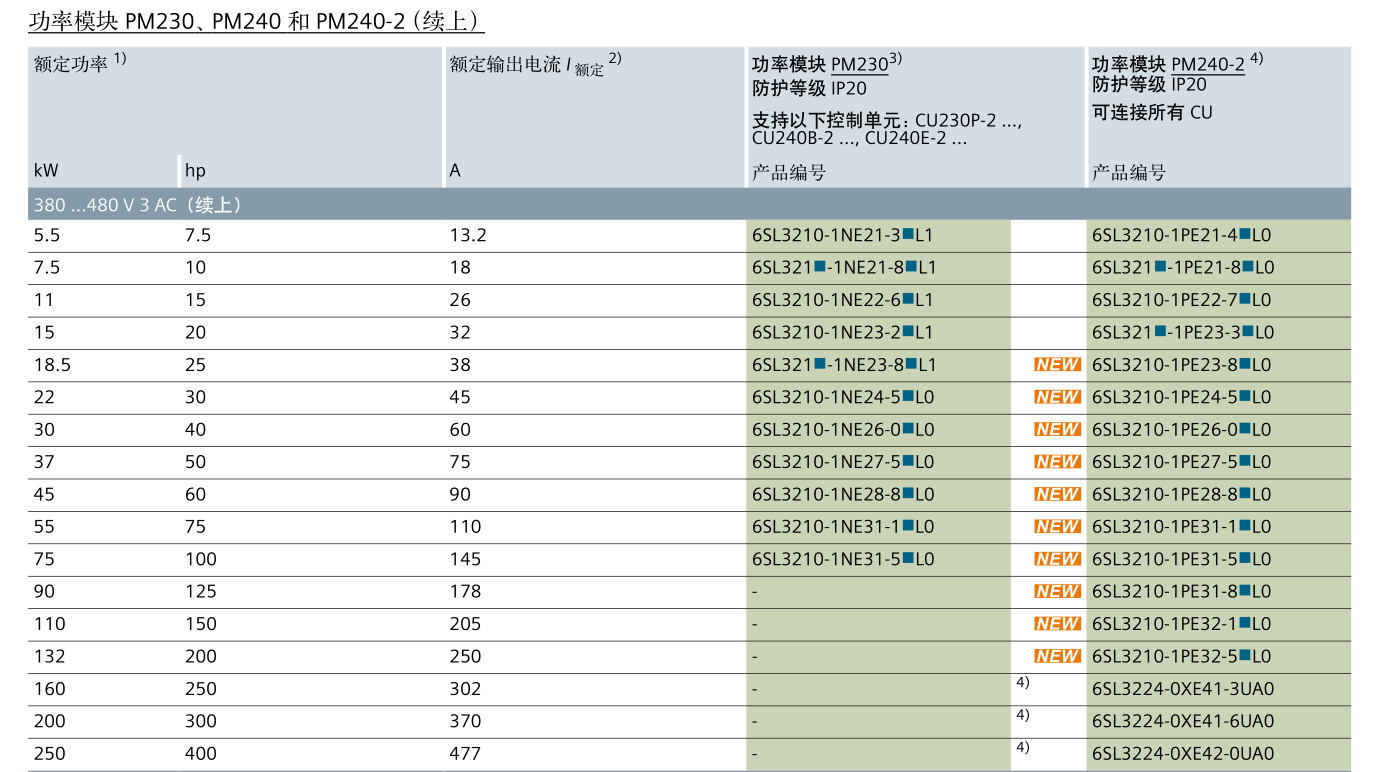
Task: Click the 额定输出电流 column header
Action: [x=535, y=65]
